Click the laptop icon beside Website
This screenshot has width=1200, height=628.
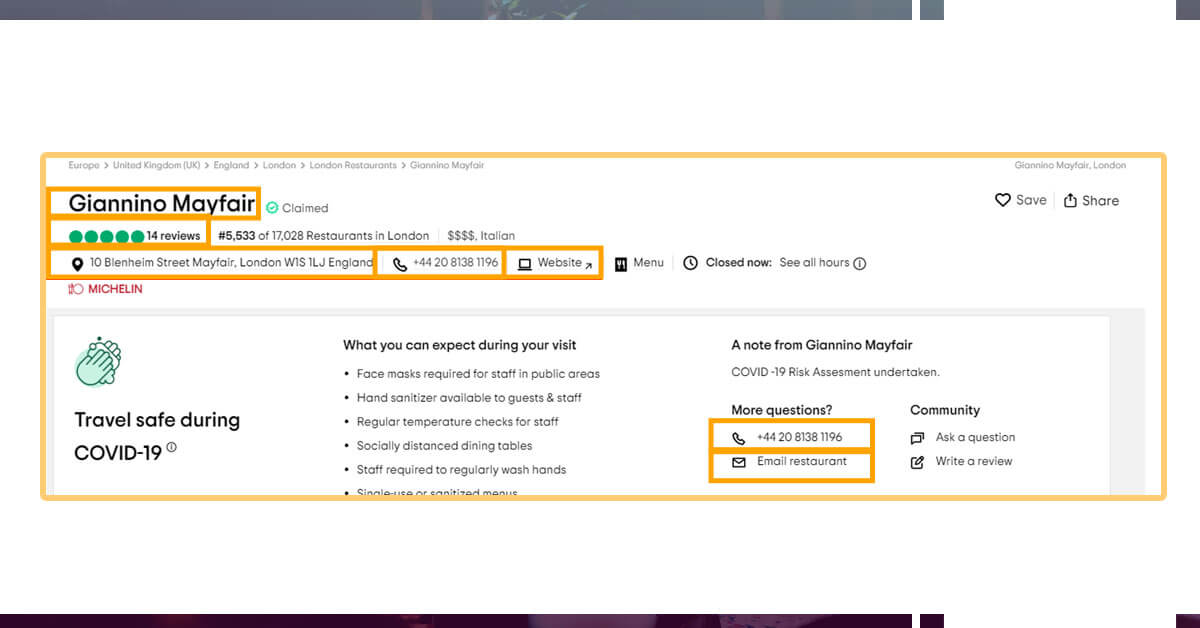(x=524, y=264)
